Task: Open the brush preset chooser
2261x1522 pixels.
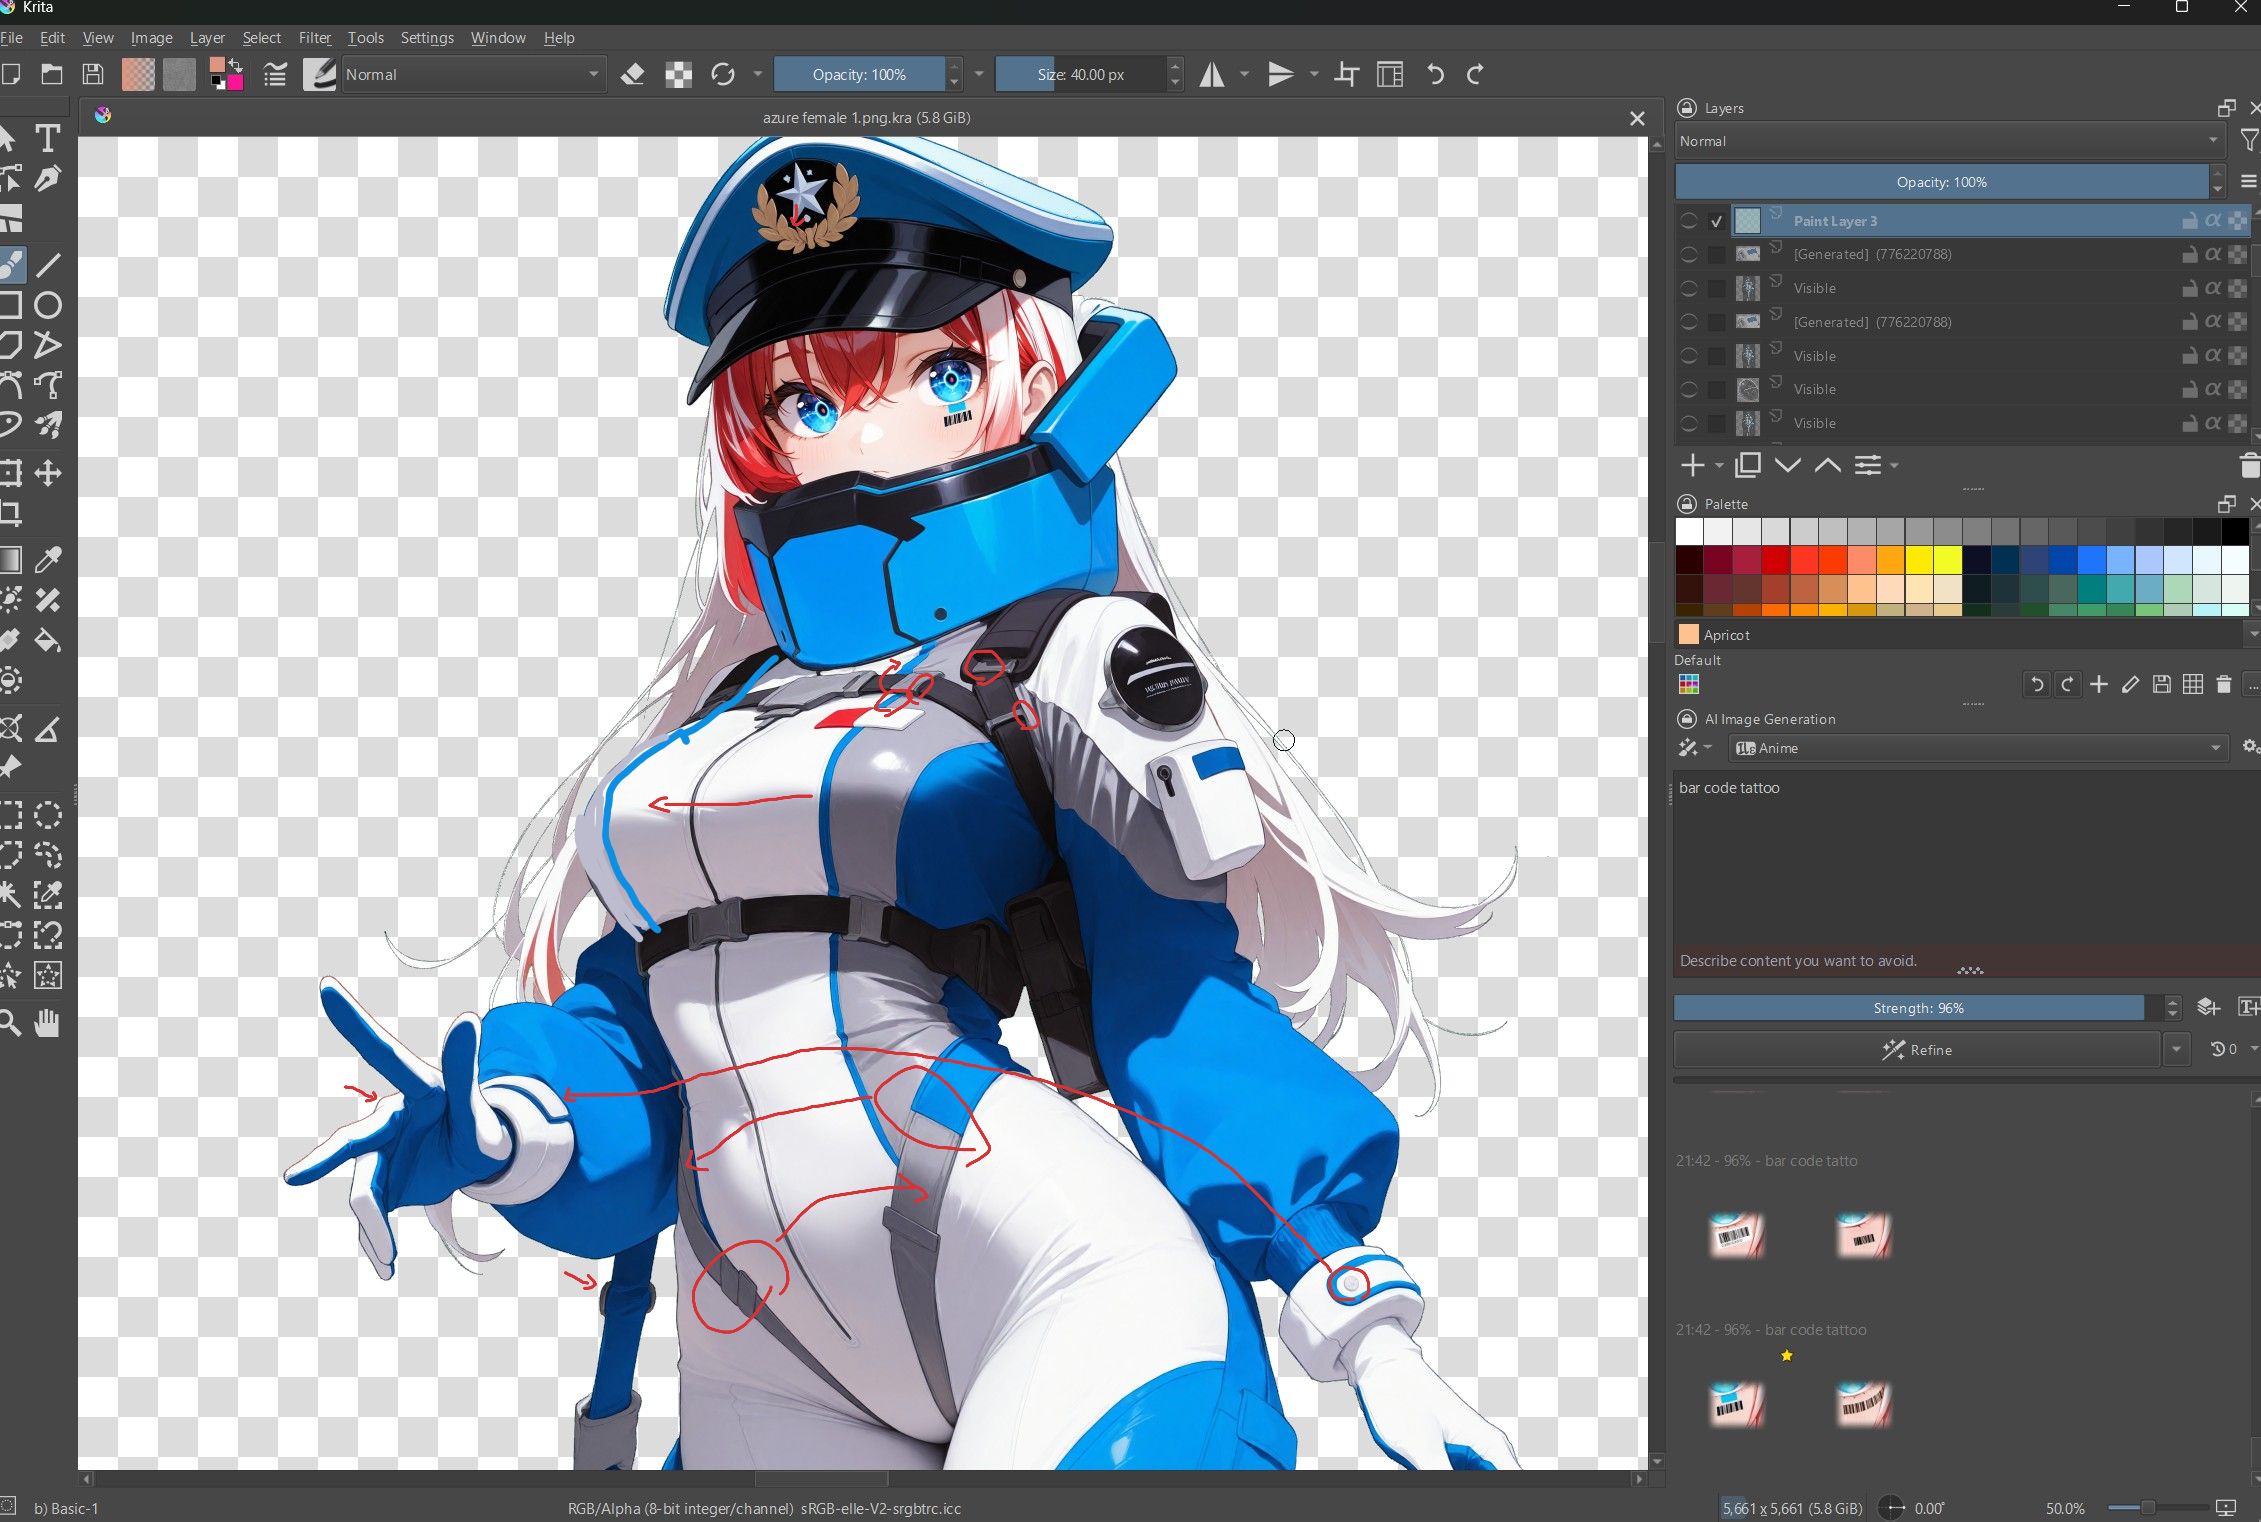Action: (x=319, y=75)
